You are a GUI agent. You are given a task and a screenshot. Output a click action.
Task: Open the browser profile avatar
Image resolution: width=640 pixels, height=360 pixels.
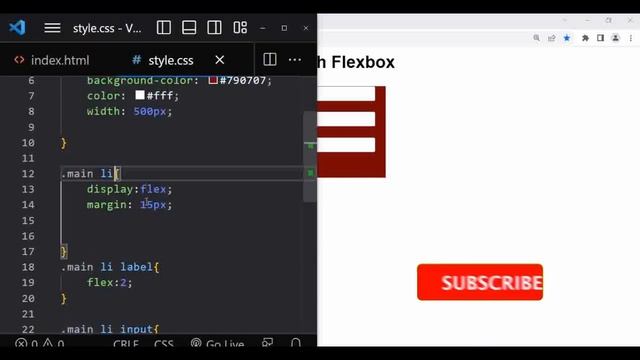click(616, 38)
